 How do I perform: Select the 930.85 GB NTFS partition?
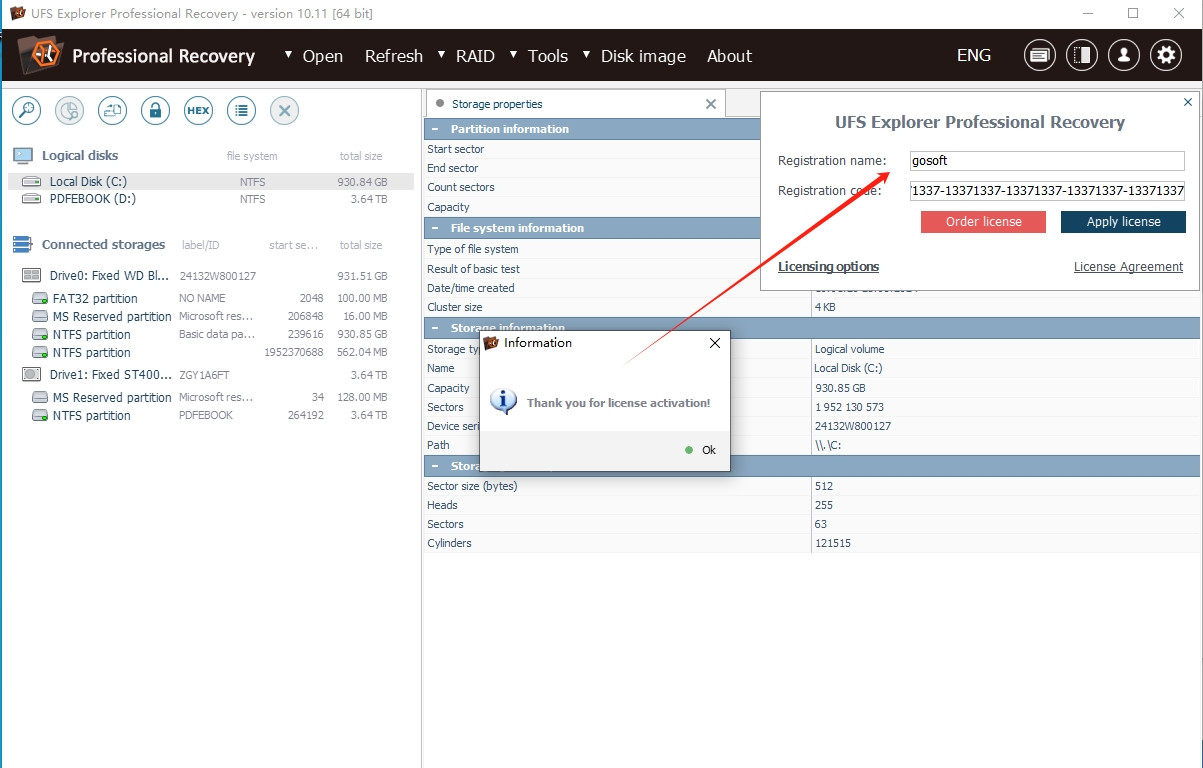coord(211,335)
